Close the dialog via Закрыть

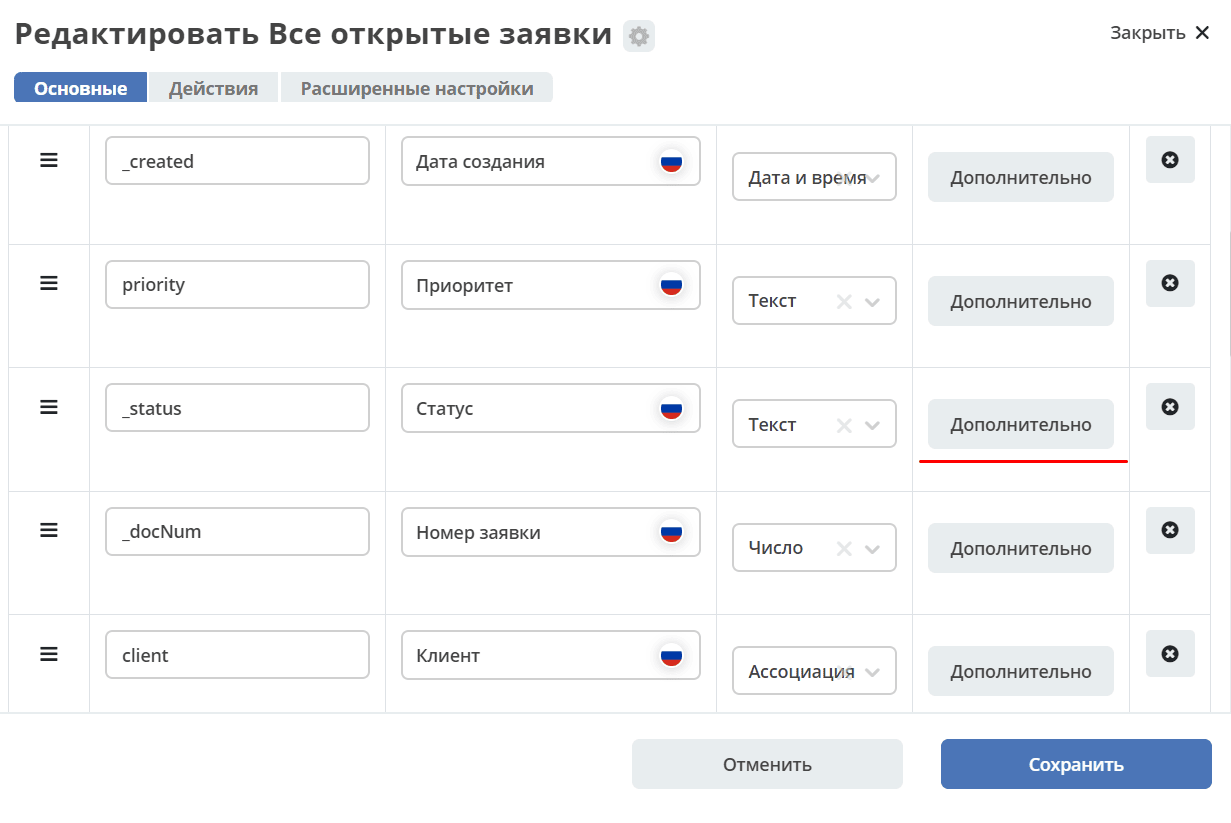(x=1160, y=33)
